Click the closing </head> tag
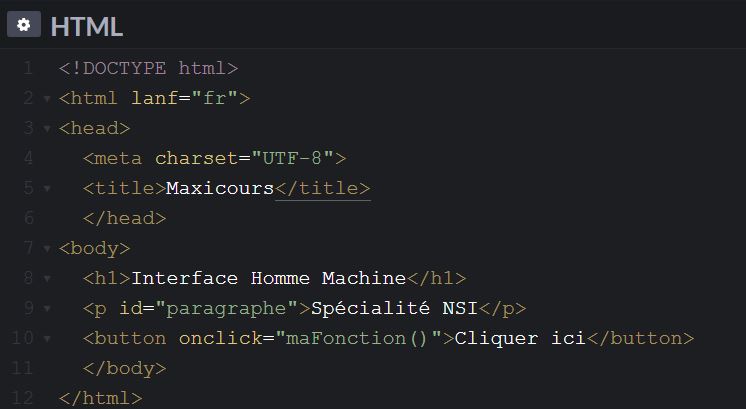The width and height of the screenshot is (746, 409). (125, 218)
